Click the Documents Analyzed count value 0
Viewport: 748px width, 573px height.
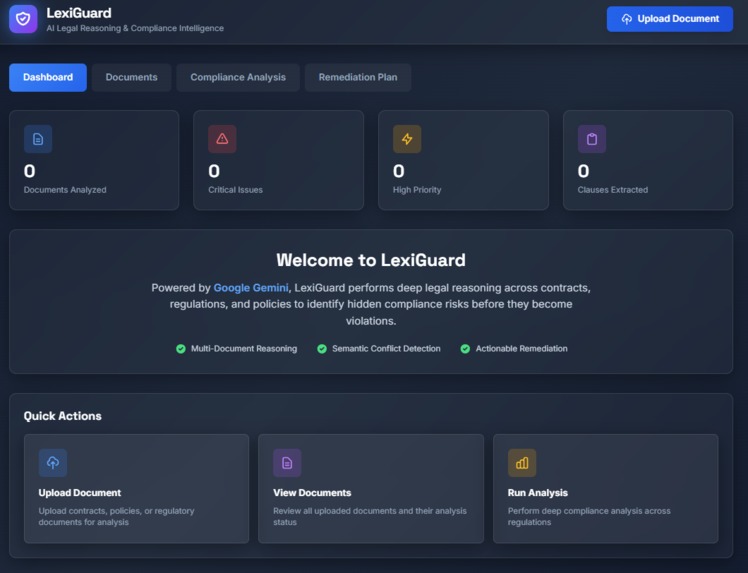coord(30,171)
